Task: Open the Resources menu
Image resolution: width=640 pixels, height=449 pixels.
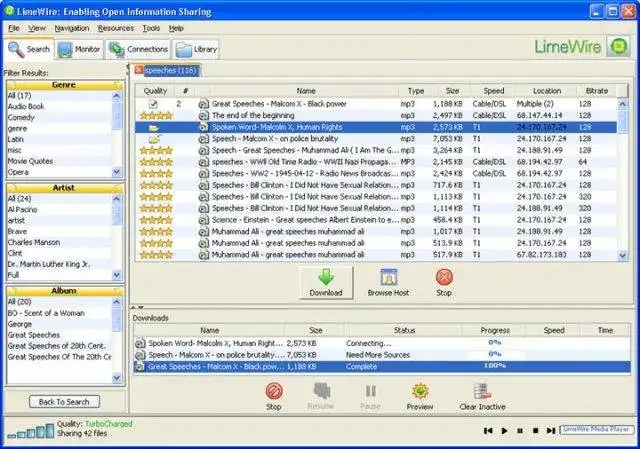Action: pyautogui.click(x=116, y=28)
